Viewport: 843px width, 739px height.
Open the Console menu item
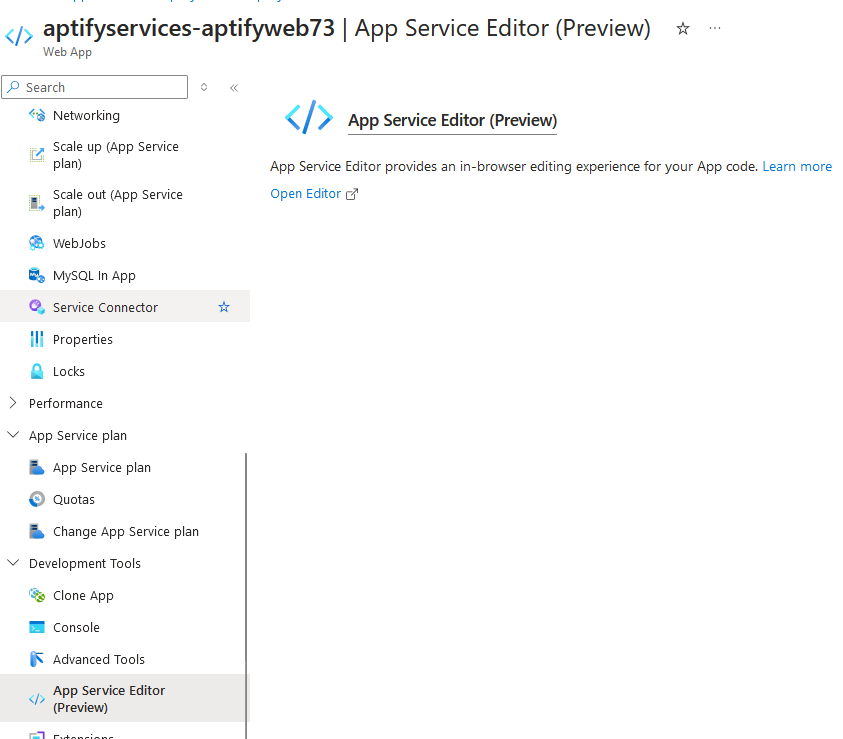click(x=76, y=627)
